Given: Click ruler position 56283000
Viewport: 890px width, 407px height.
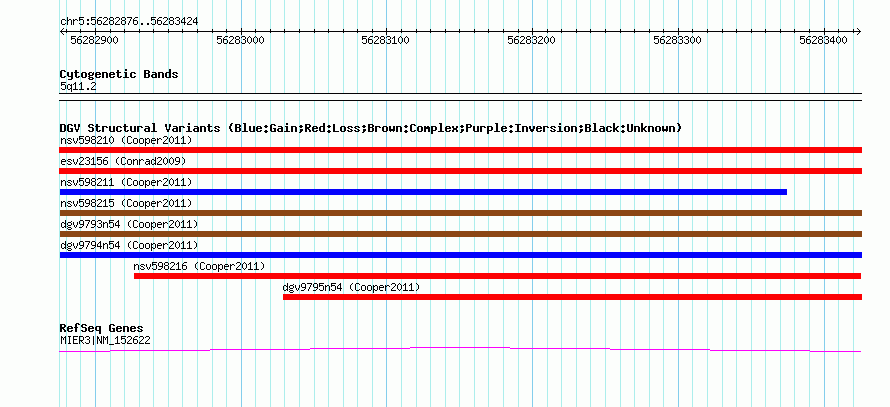Looking at the screenshot, I should [241, 40].
